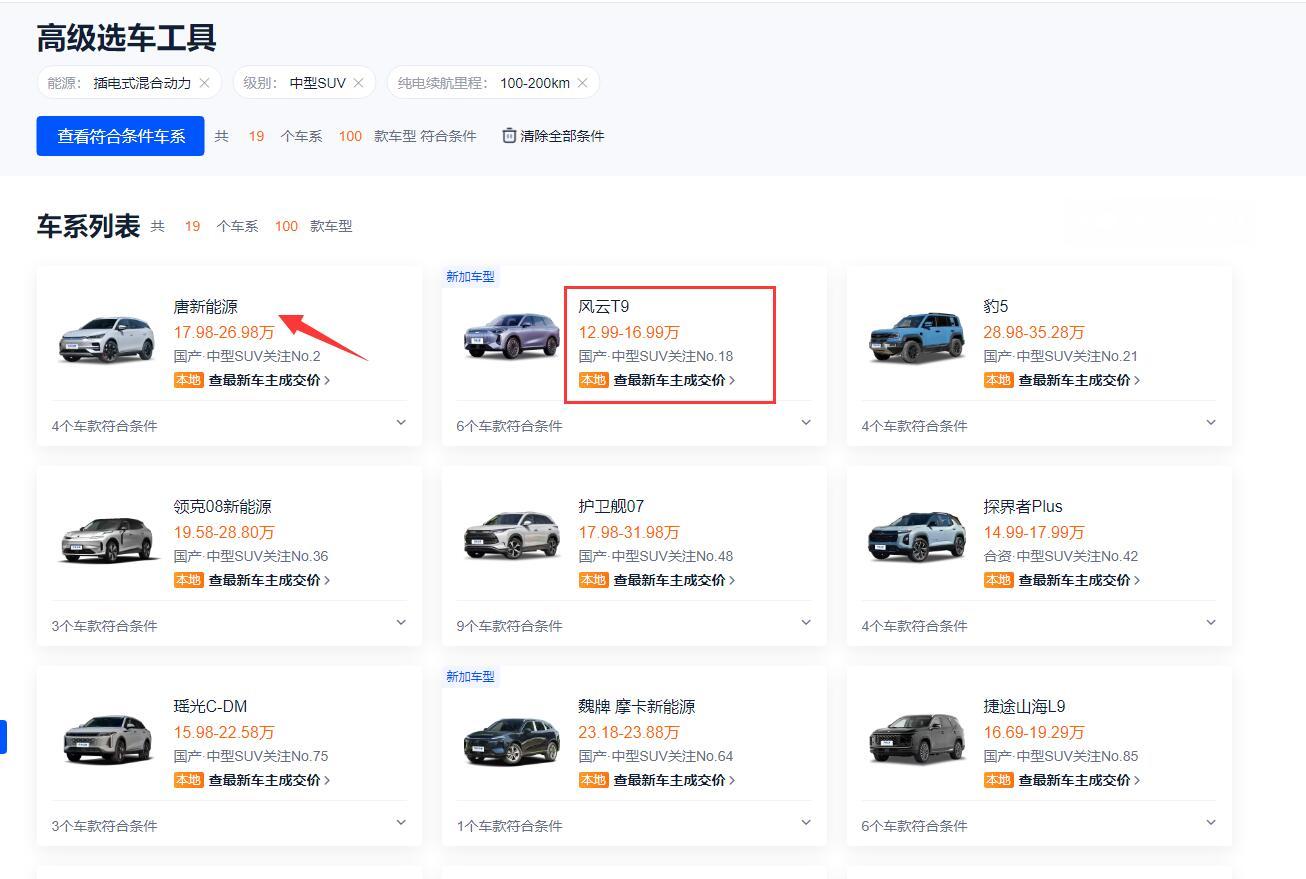Viewport: 1306px width, 879px height.
Task: Remove the 100-200km range filter
Action: coord(582,83)
